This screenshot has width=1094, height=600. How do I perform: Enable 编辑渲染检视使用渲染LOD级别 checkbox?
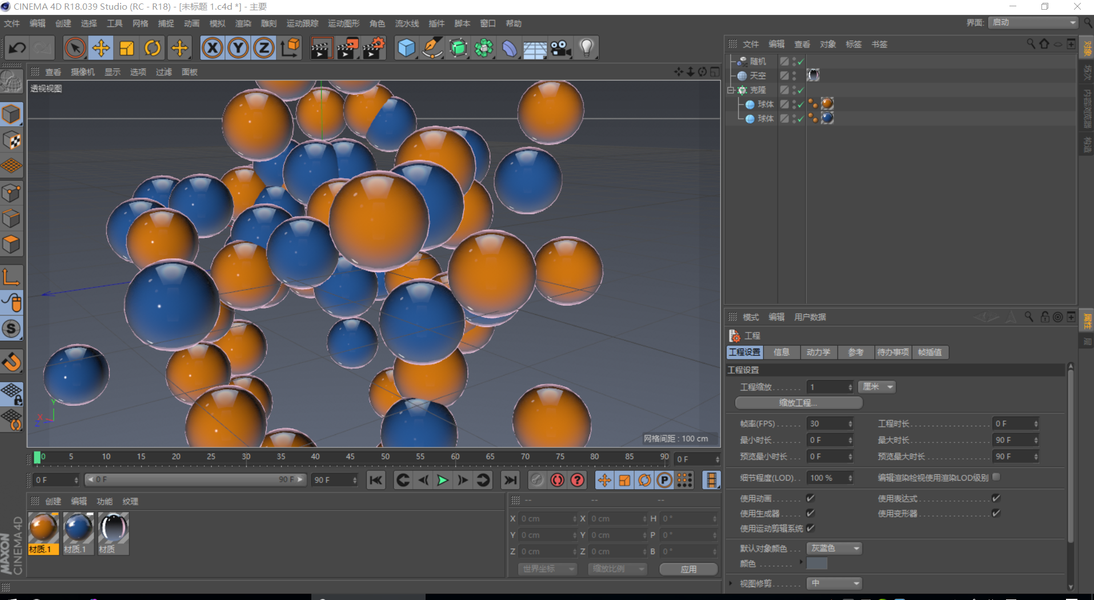(996, 478)
